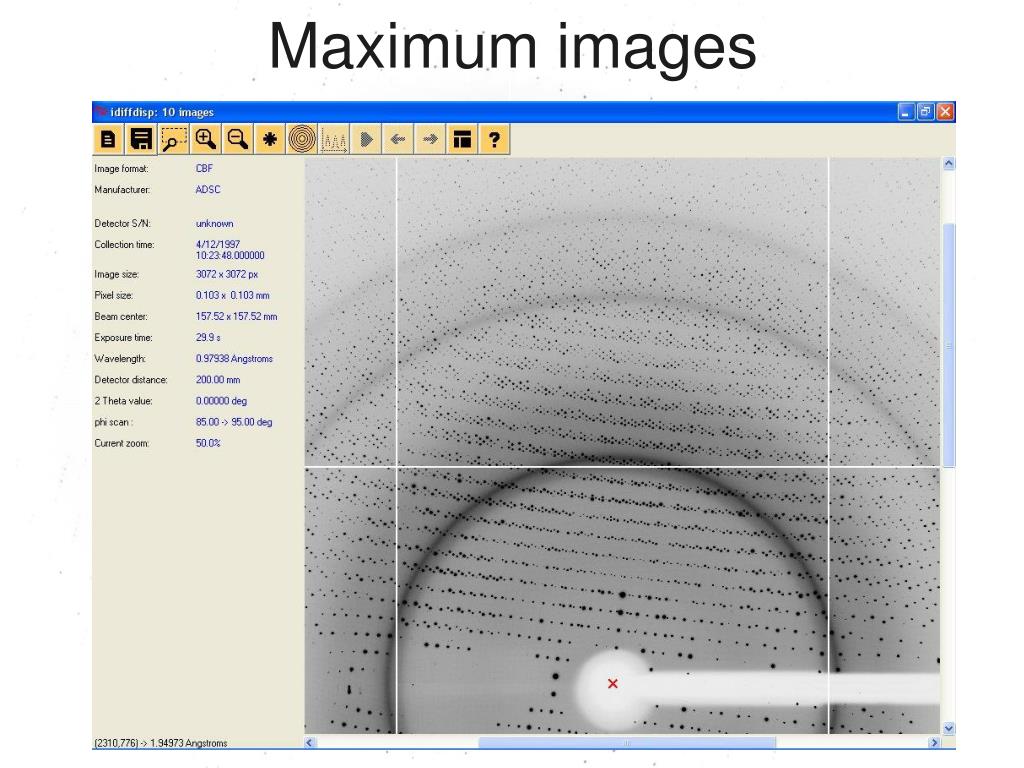Click the 4/12/1997 collection time value
The image size is (1024, 768).
click(x=230, y=249)
